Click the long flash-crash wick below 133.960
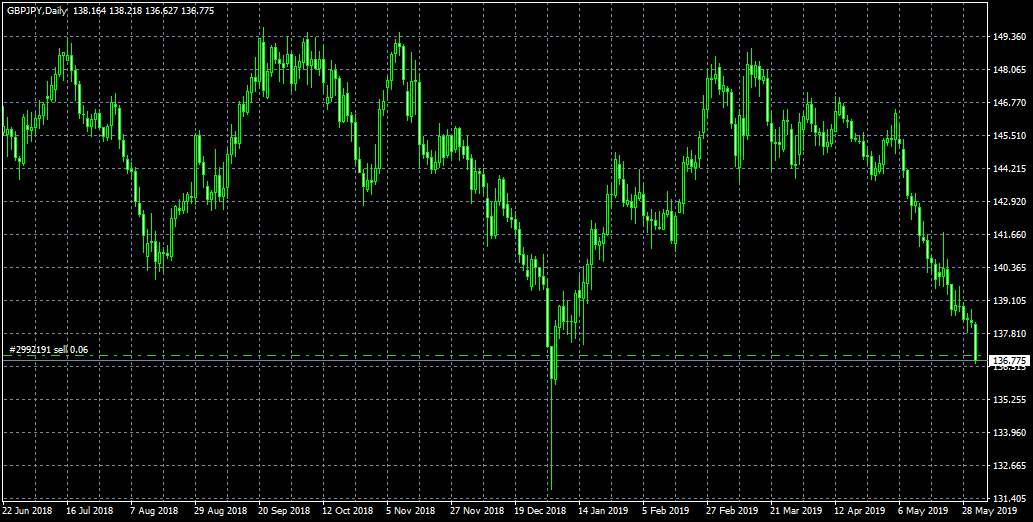Screen dimensions: 1033x522 (551, 440)
